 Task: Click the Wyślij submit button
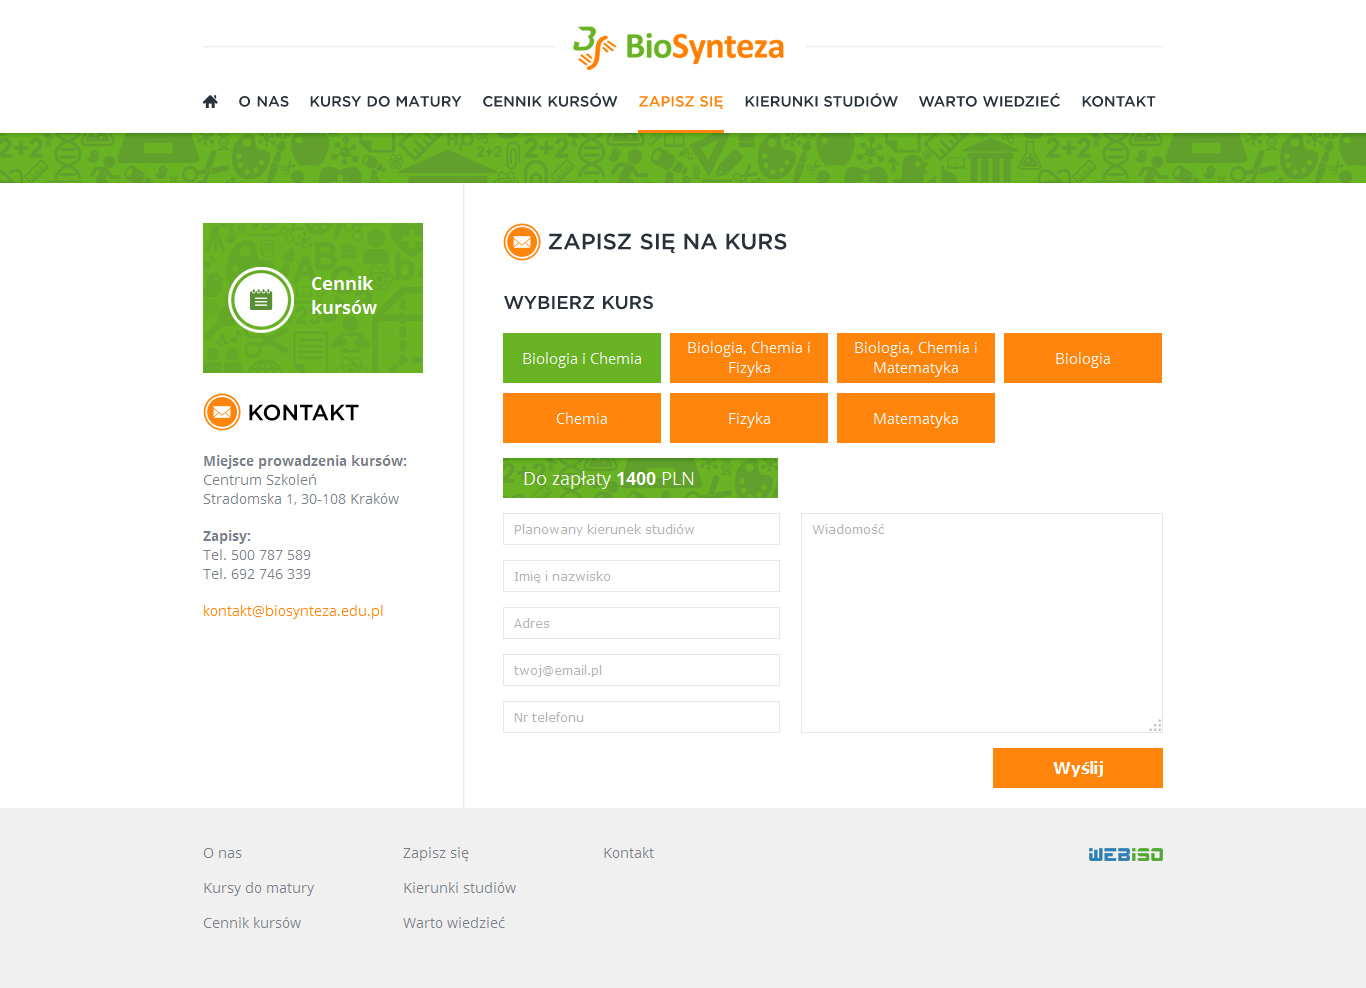coord(1078,768)
